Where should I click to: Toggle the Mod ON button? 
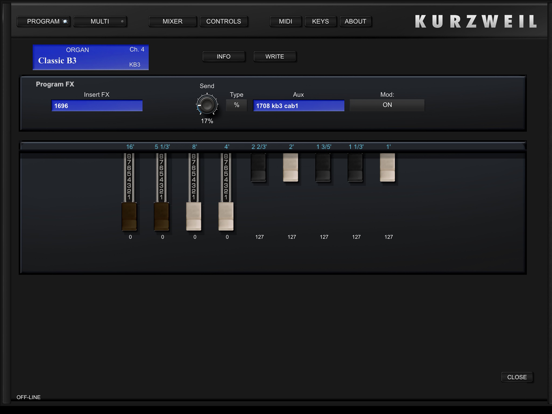pos(387,105)
